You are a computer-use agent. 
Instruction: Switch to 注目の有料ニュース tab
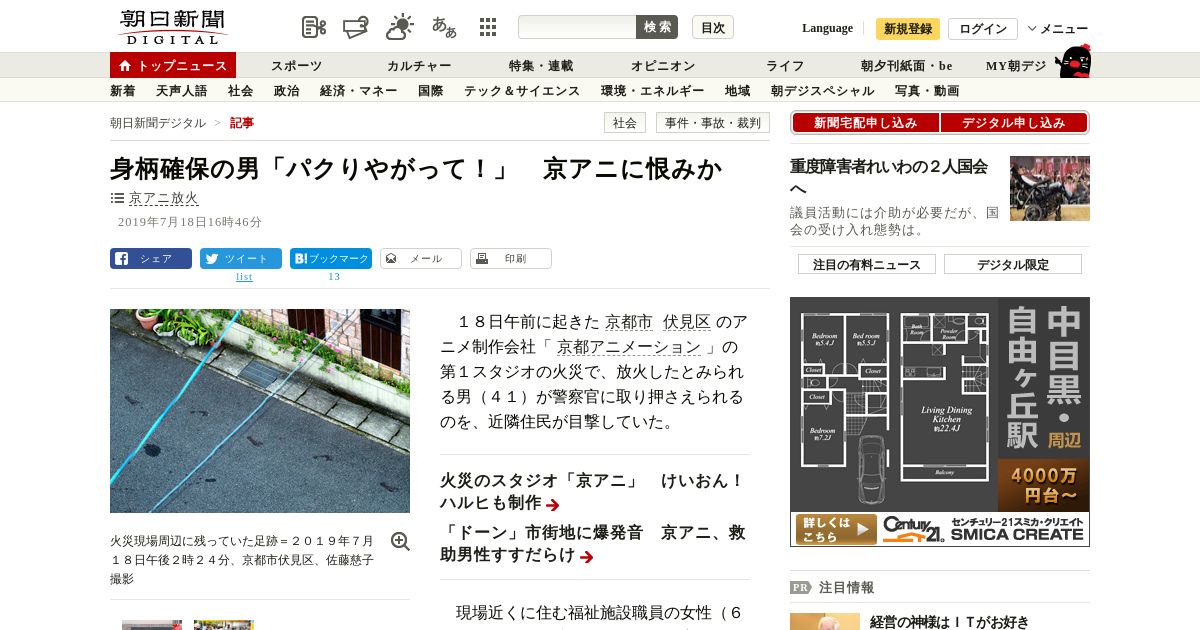867,264
